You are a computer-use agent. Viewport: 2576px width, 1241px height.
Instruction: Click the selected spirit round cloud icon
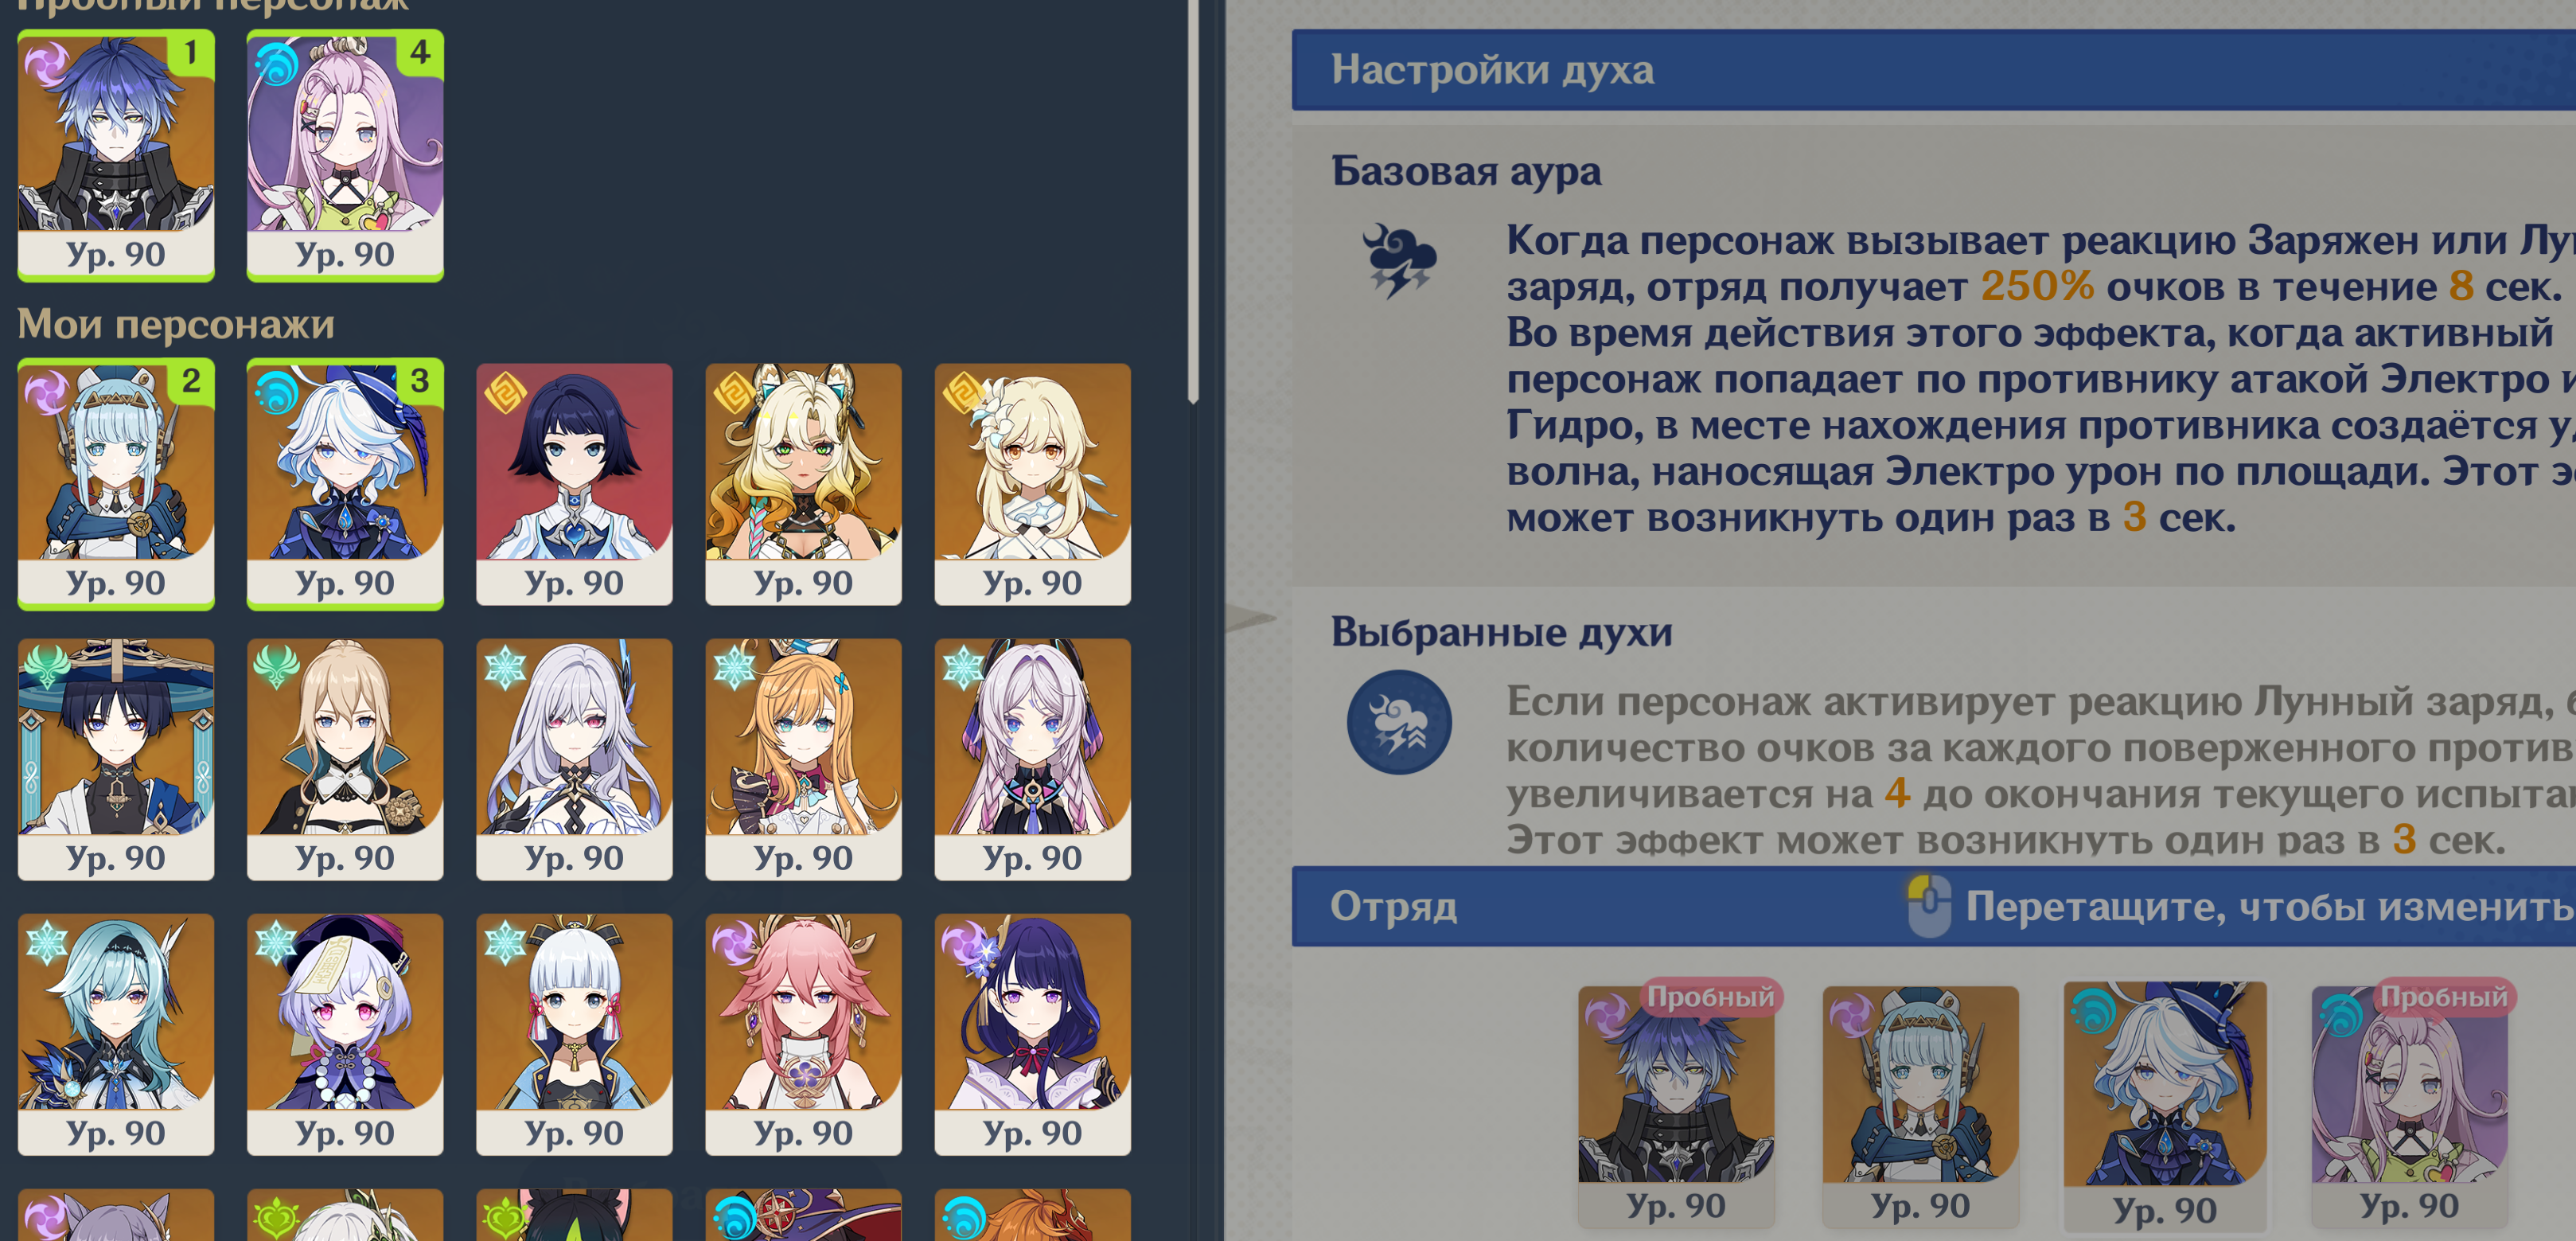coord(1399,721)
